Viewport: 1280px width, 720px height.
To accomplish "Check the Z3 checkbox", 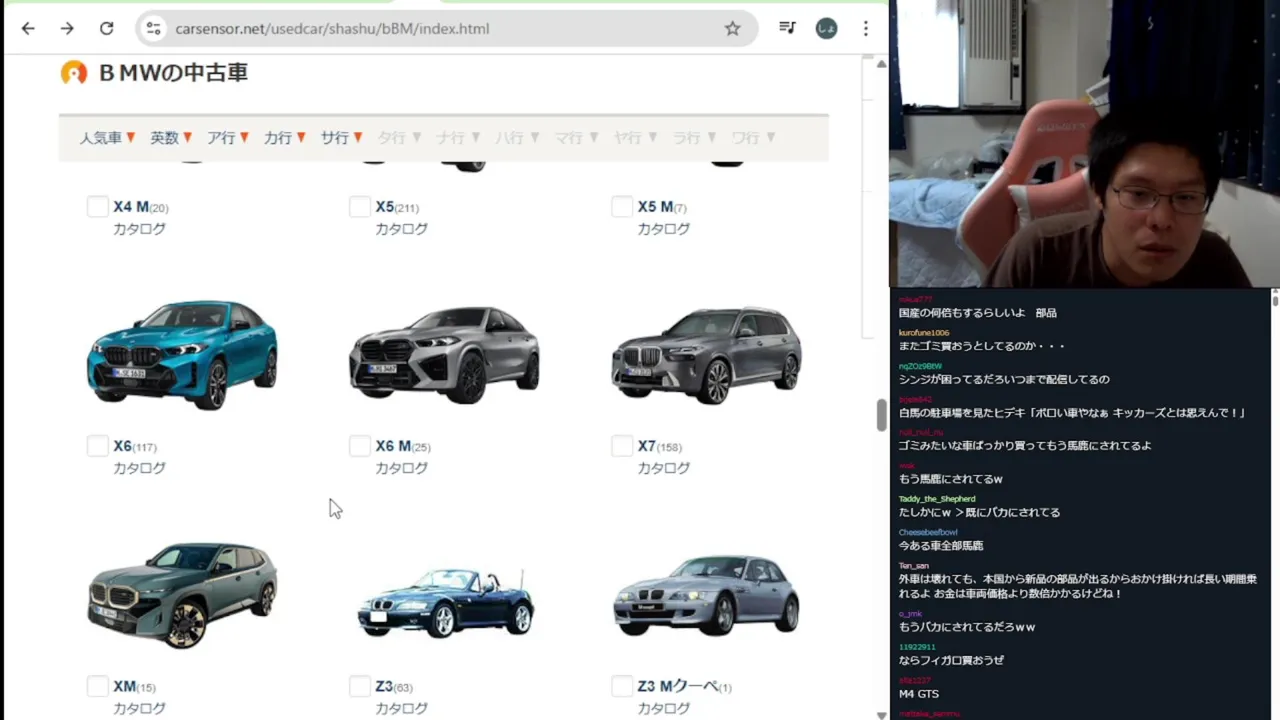I will (360, 685).
